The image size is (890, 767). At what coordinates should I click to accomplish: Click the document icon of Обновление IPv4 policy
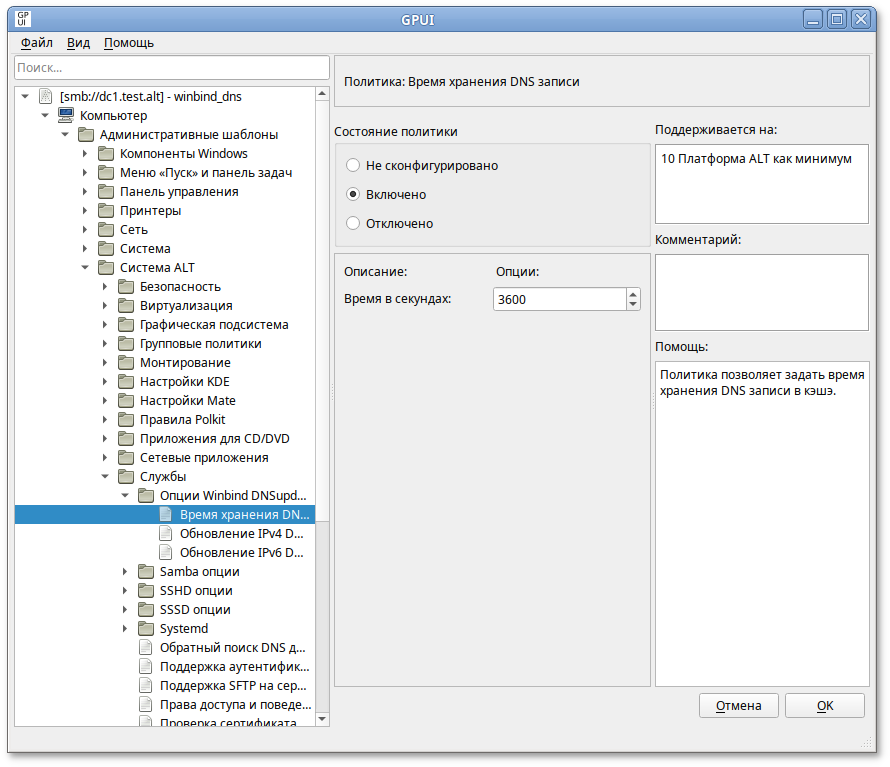[165, 534]
